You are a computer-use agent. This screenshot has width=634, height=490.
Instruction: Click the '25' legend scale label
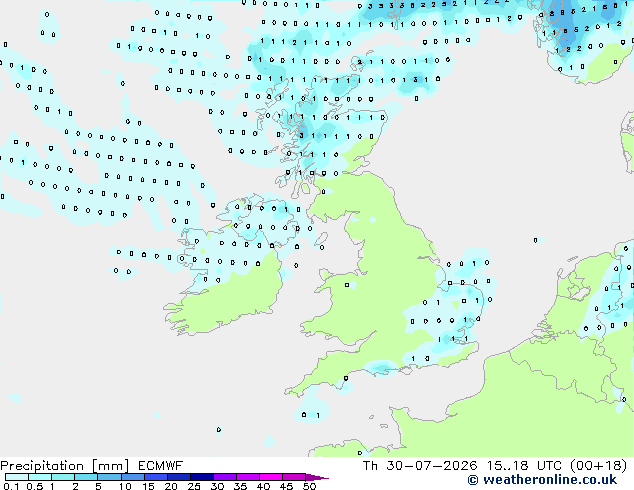tap(194, 486)
